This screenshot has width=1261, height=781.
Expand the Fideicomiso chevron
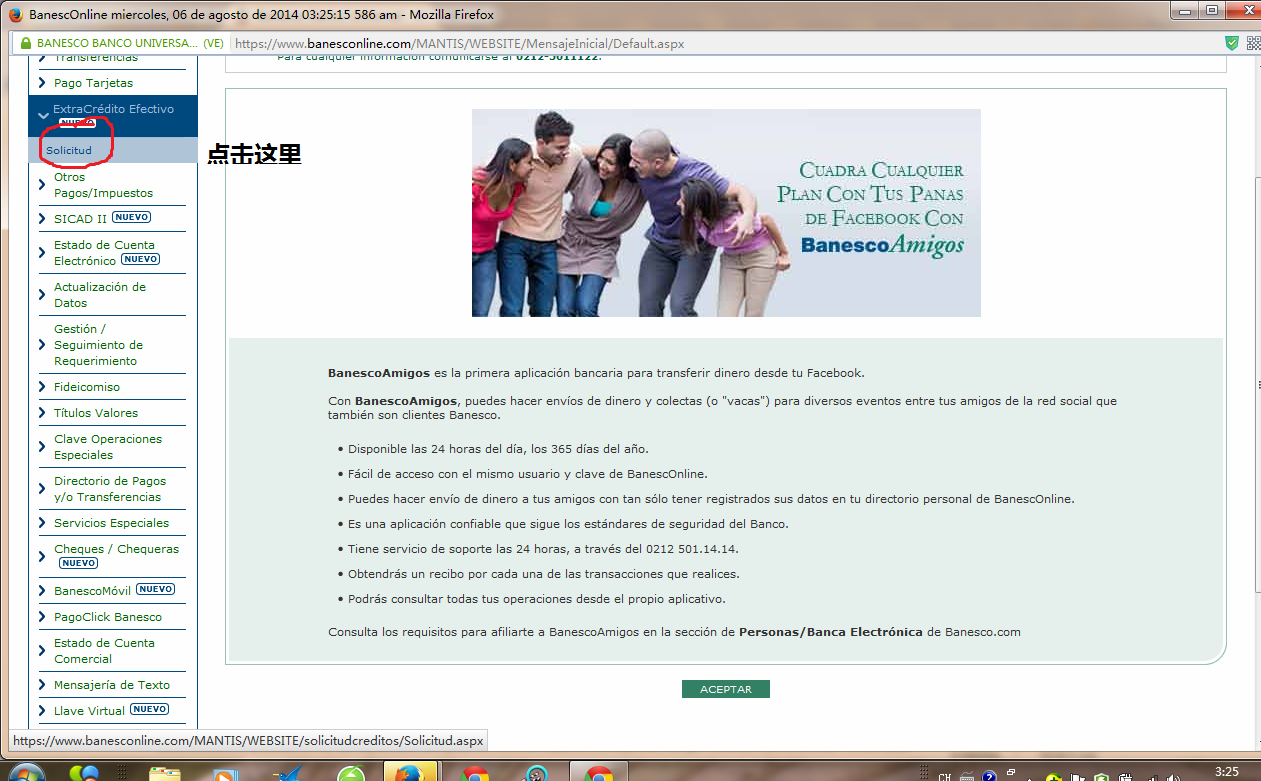pos(43,387)
